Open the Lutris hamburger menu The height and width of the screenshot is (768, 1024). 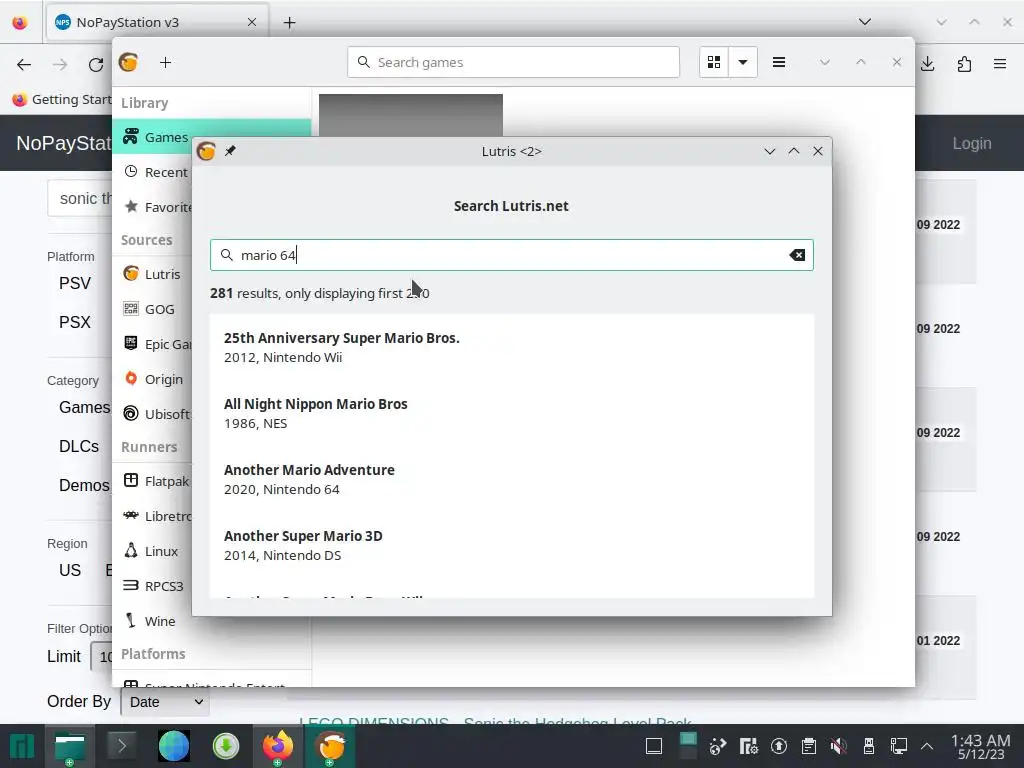pyautogui.click(x=778, y=63)
